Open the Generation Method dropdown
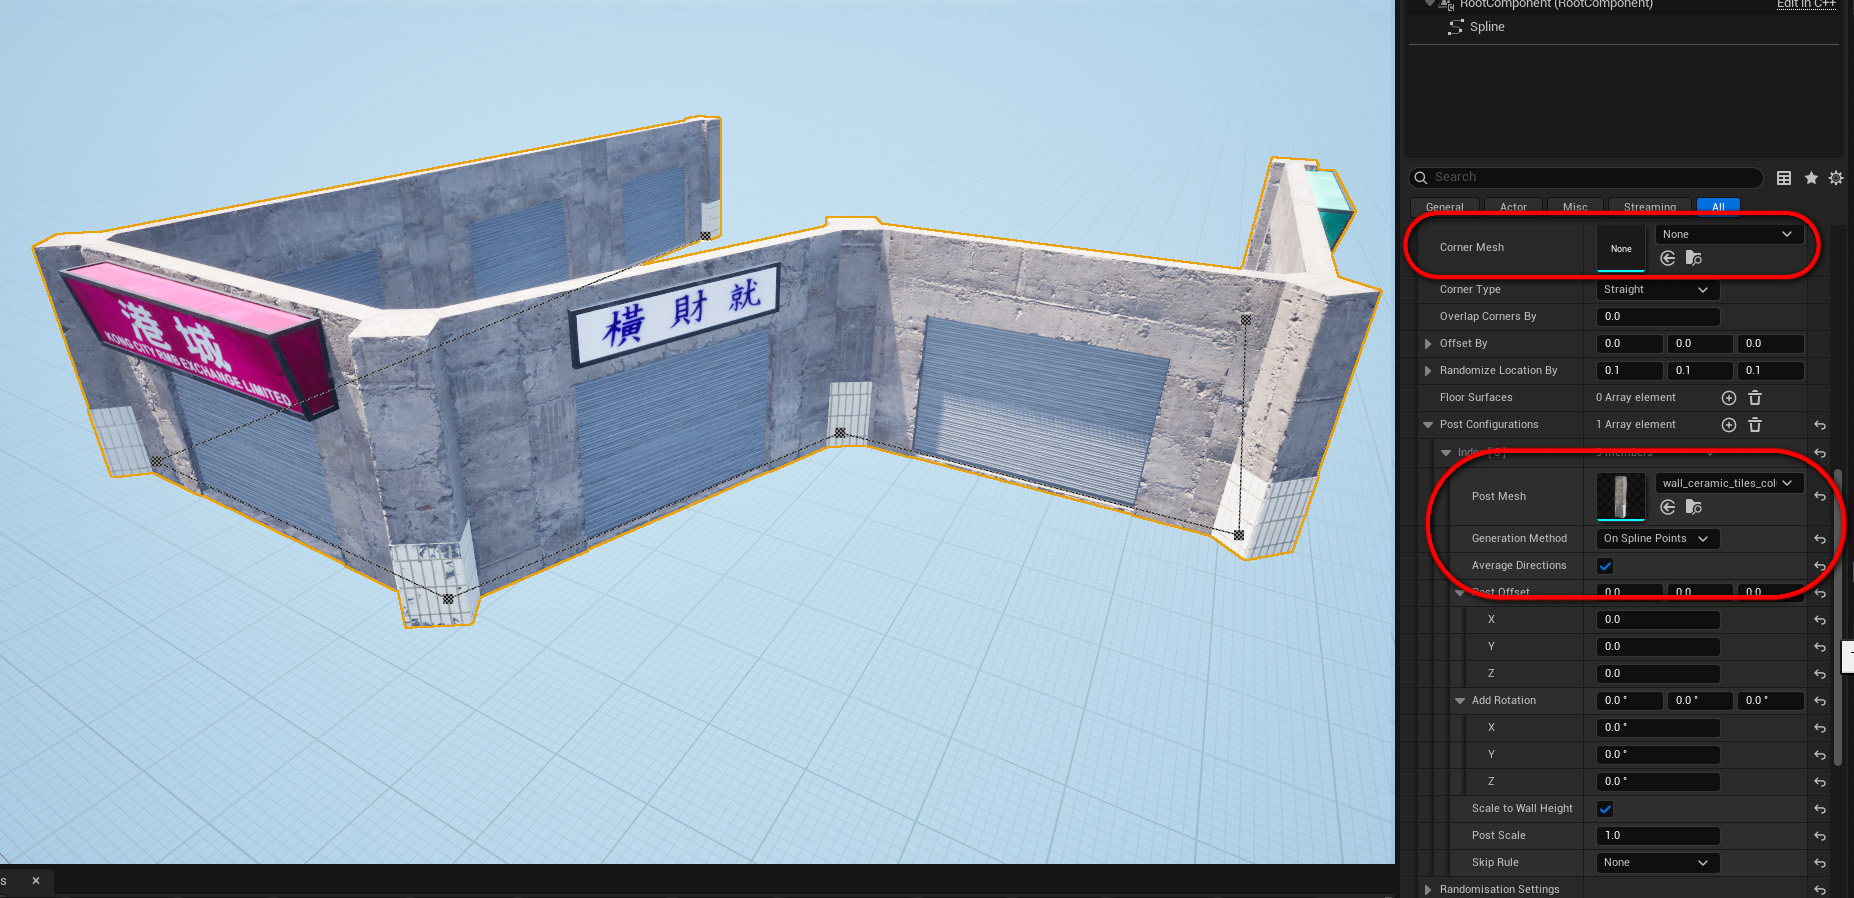Image resolution: width=1854 pixels, height=898 pixels. (x=1657, y=539)
